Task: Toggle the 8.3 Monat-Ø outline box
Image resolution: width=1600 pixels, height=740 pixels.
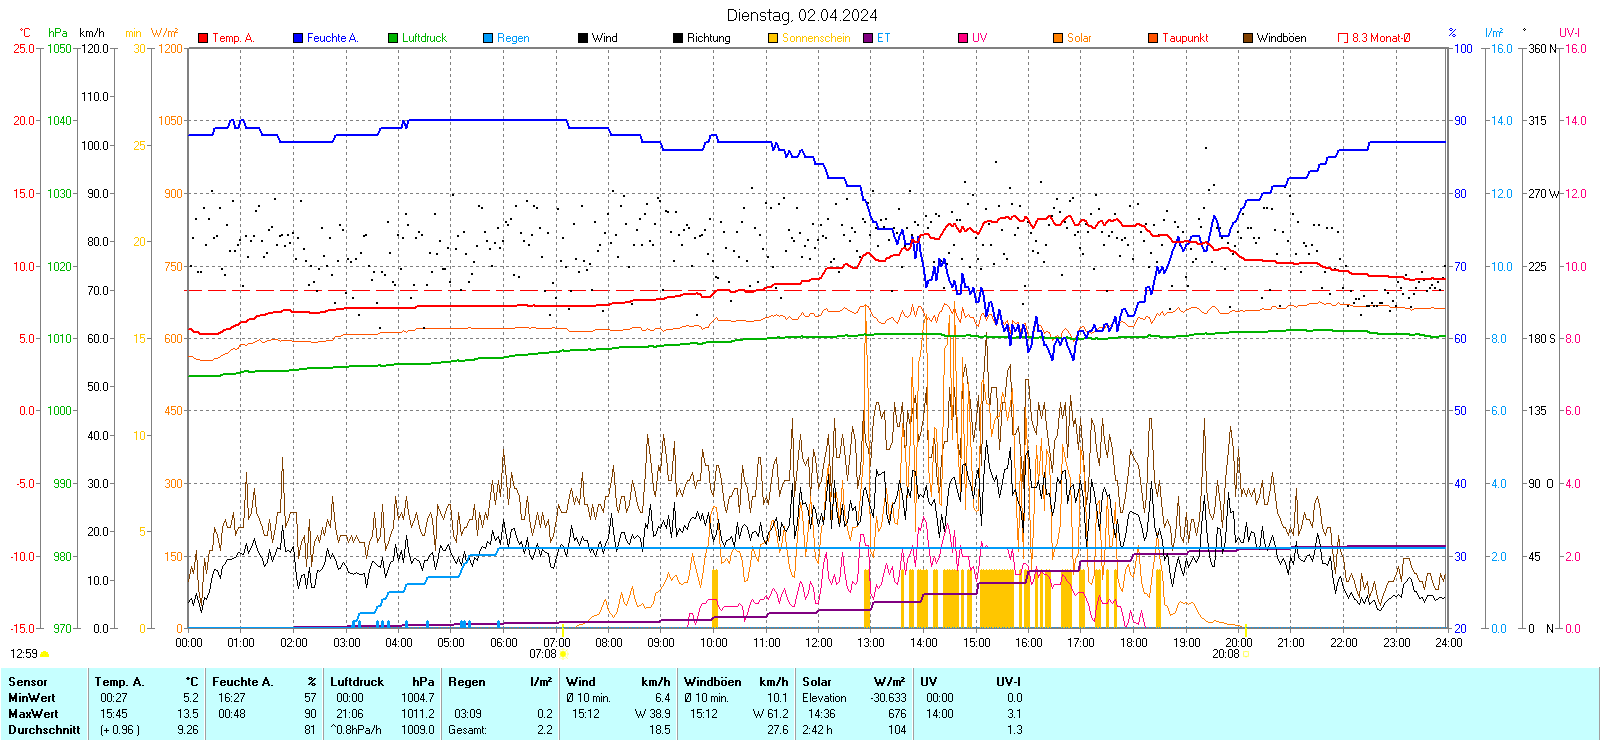Action: 1343,38
